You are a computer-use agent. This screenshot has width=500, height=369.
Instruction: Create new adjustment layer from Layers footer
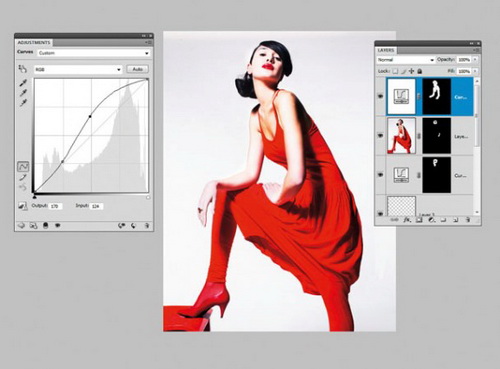(431, 220)
